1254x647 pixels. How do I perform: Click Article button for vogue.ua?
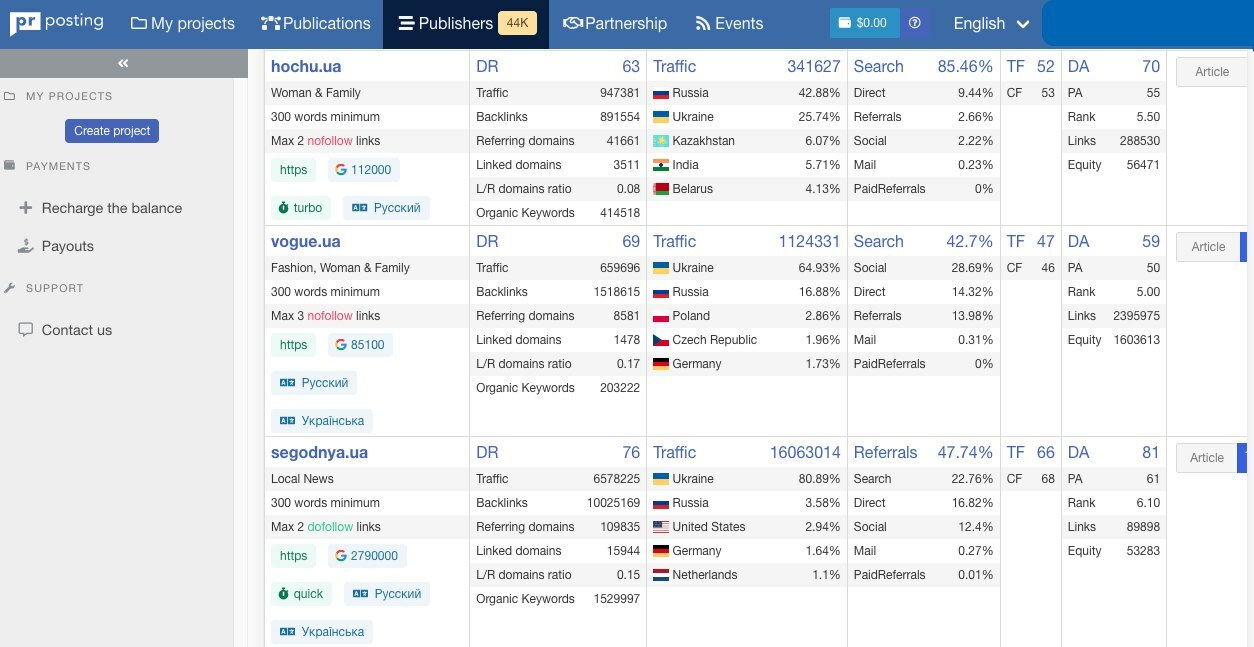(x=1208, y=247)
